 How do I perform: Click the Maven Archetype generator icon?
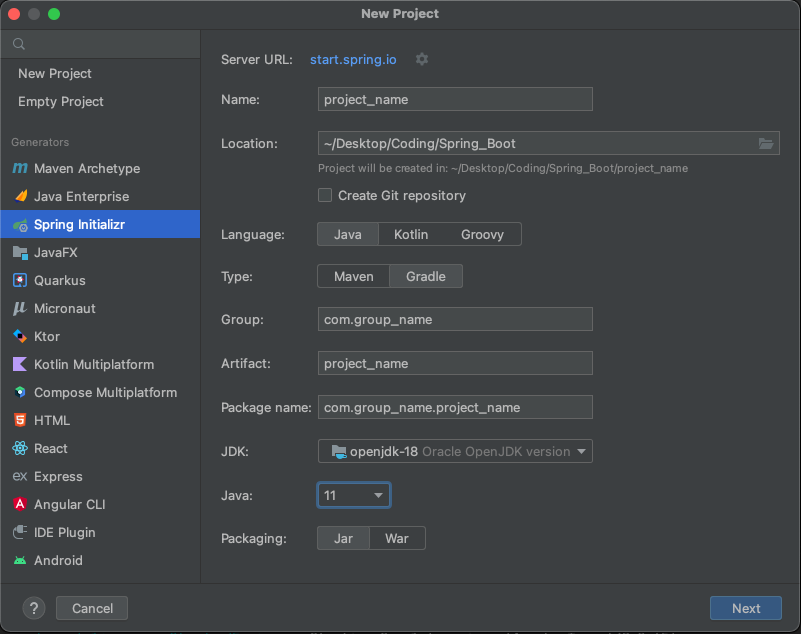click(20, 168)
